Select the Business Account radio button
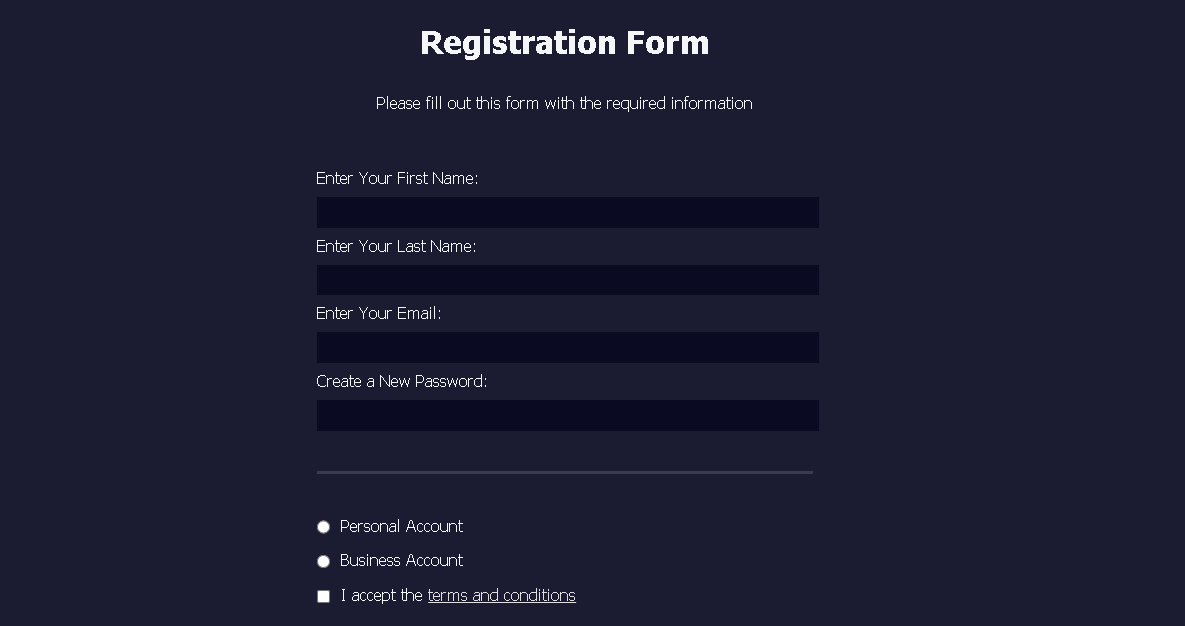 tap(323, 561)
